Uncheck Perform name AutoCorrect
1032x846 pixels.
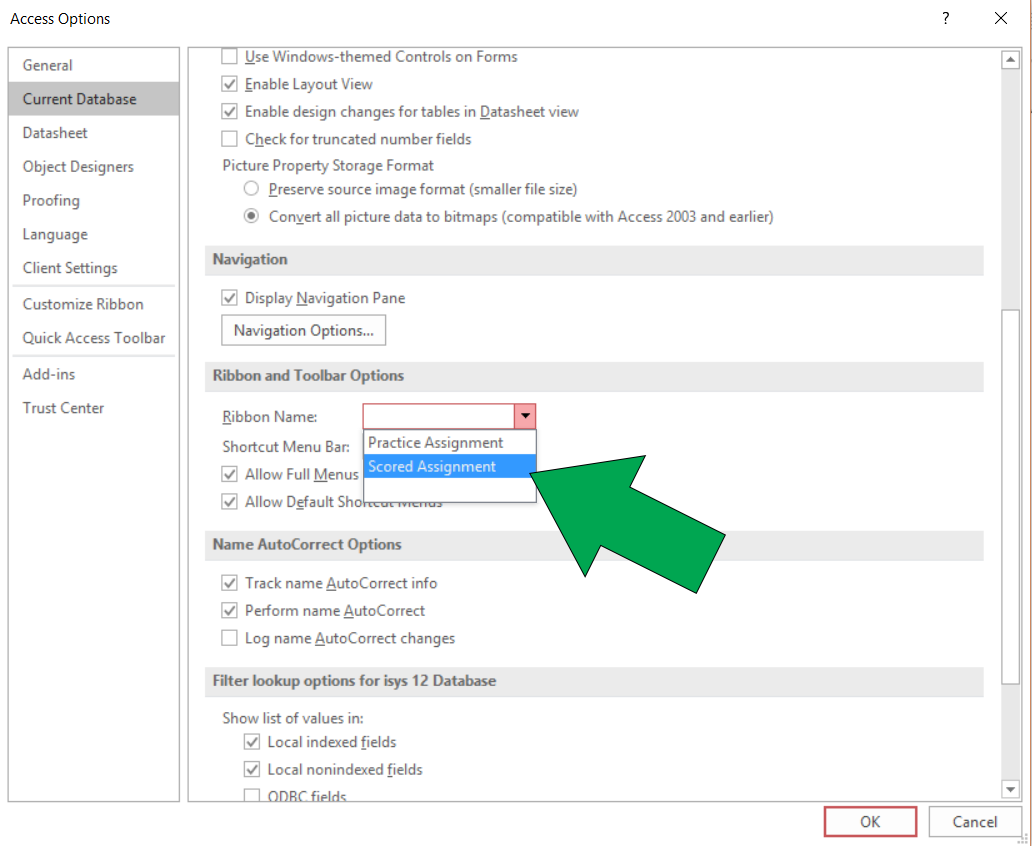229,611
